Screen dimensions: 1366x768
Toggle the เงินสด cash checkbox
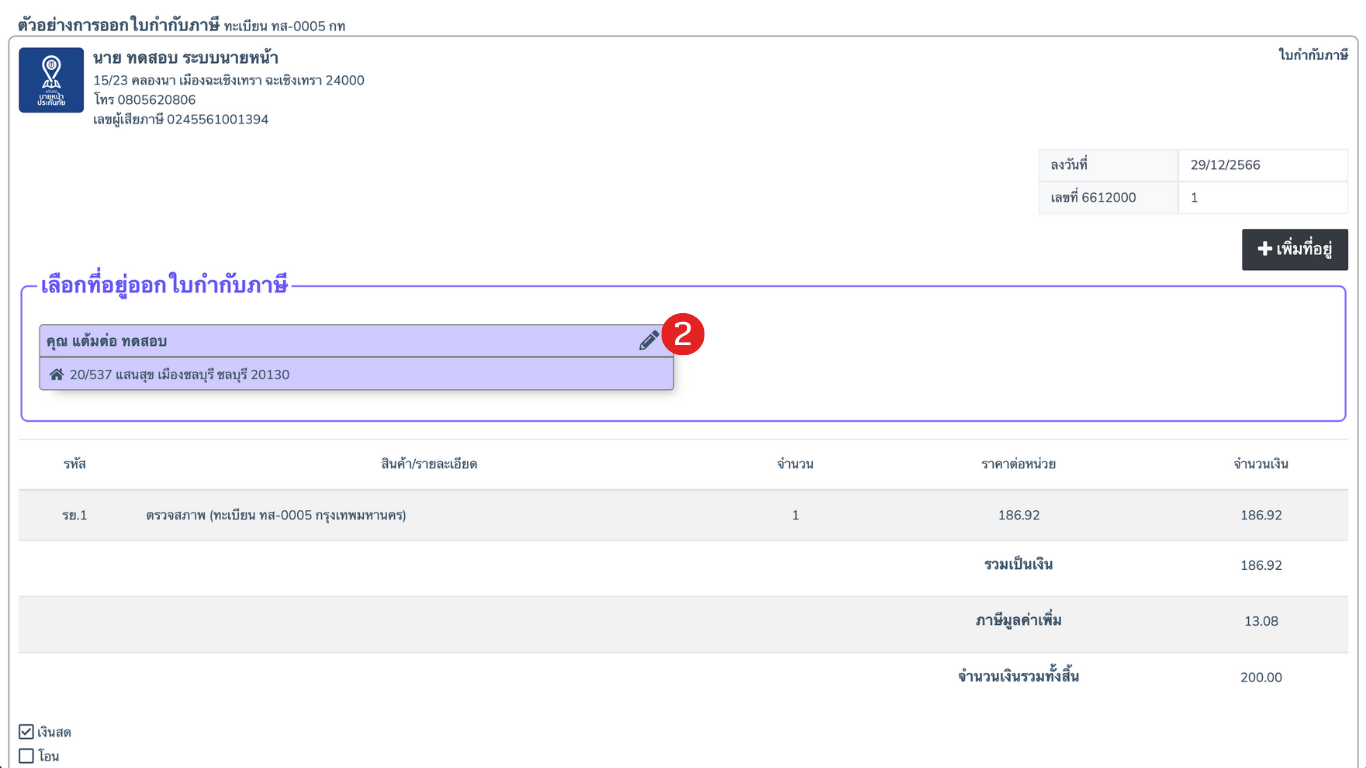click(27, 732)
